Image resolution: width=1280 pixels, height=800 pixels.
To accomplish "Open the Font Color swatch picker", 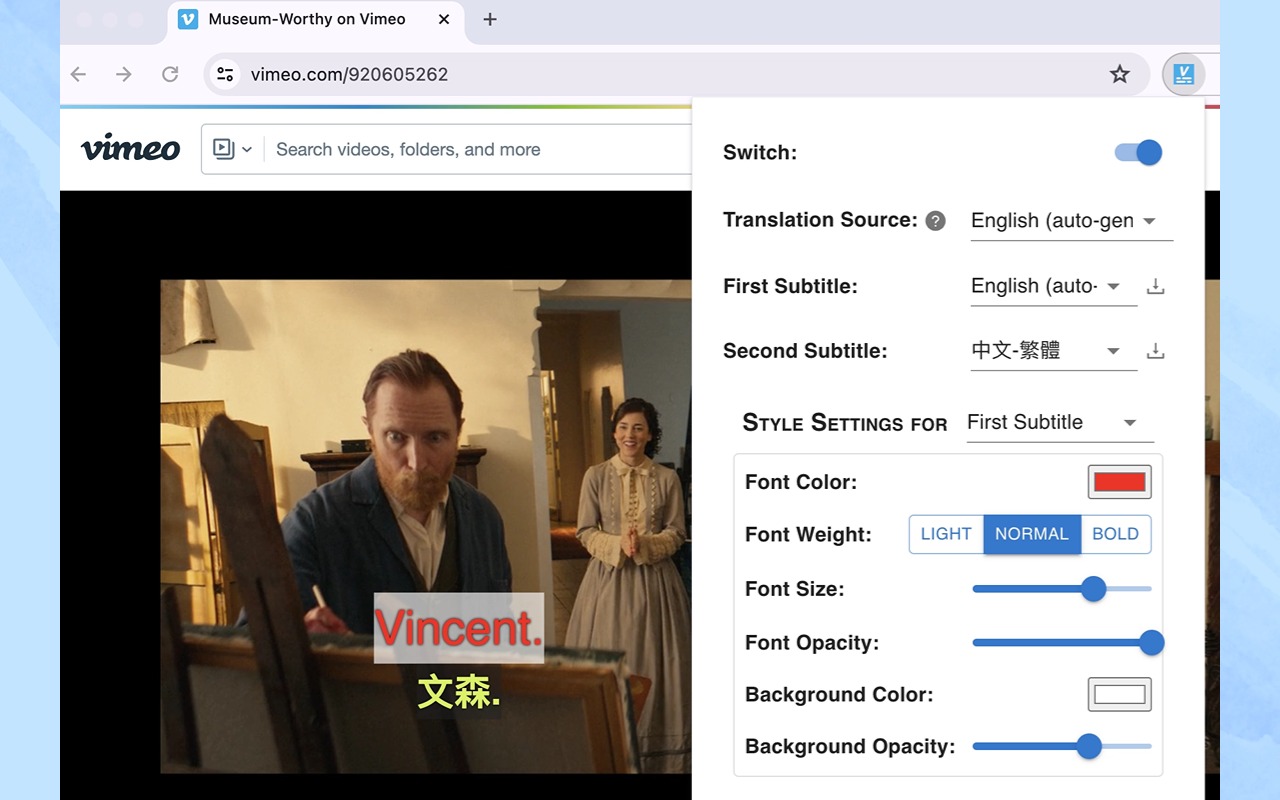I will point(1118,481).
